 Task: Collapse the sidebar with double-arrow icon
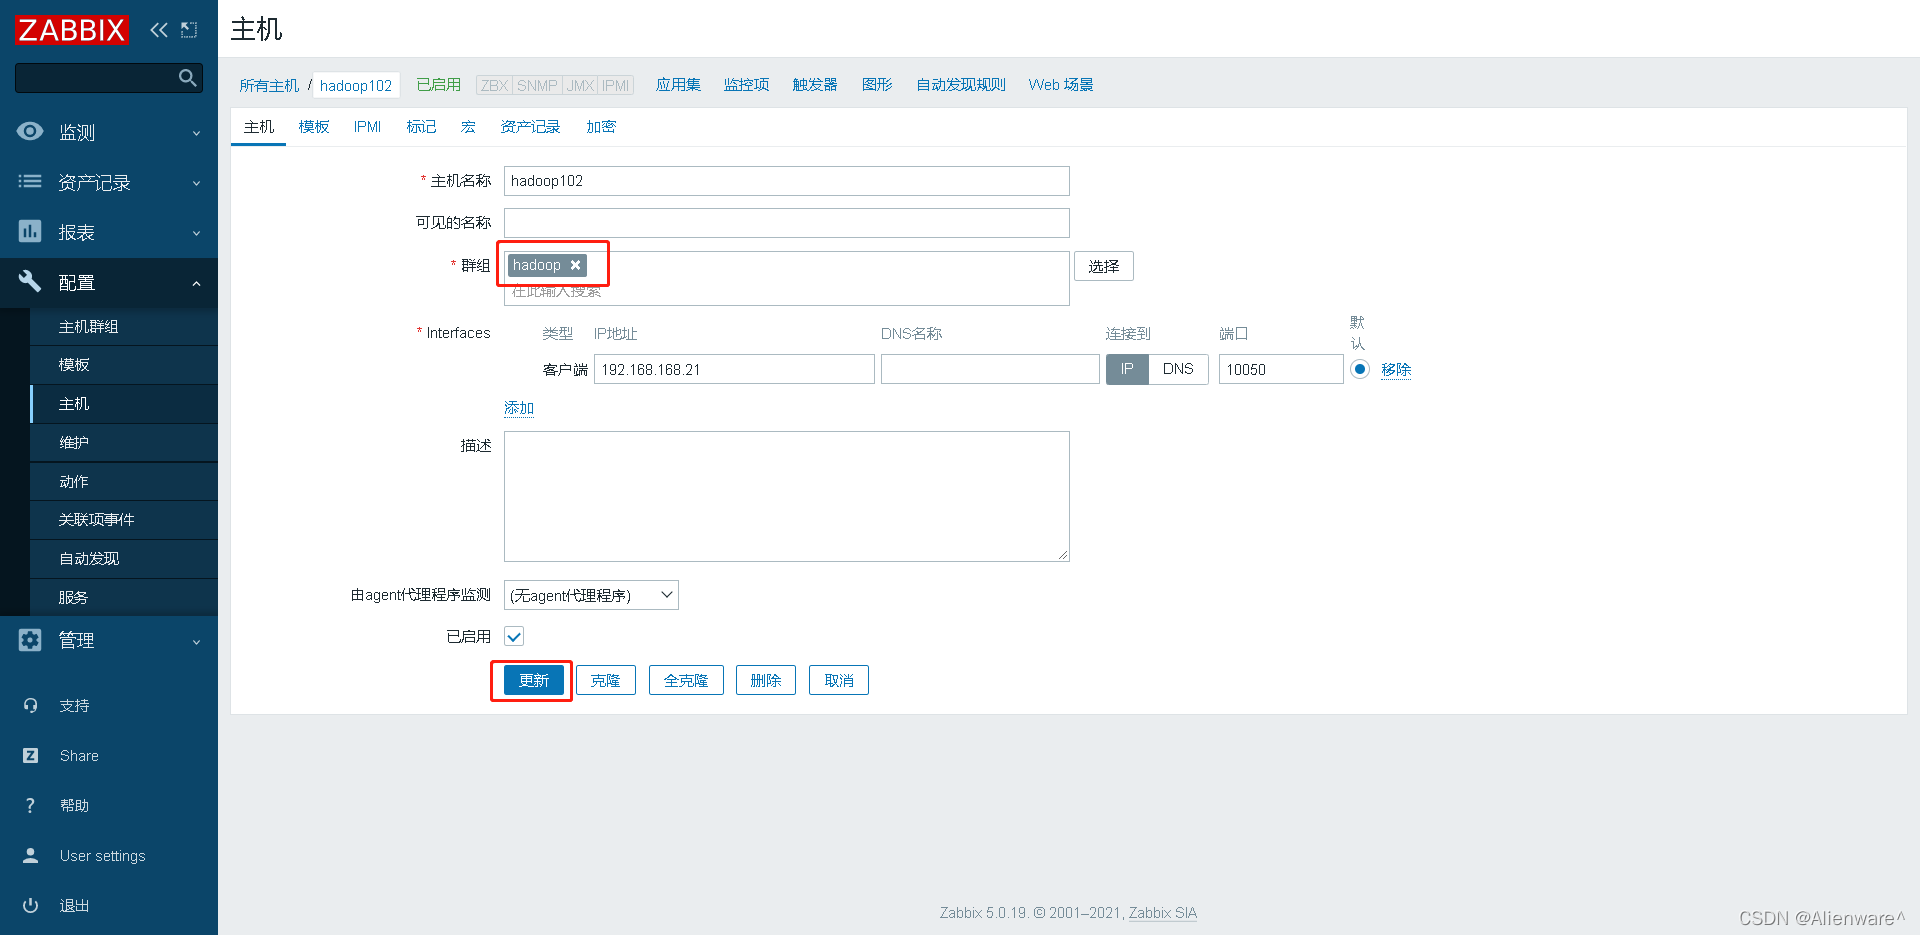pyautogui.click(x=159, y=30)
